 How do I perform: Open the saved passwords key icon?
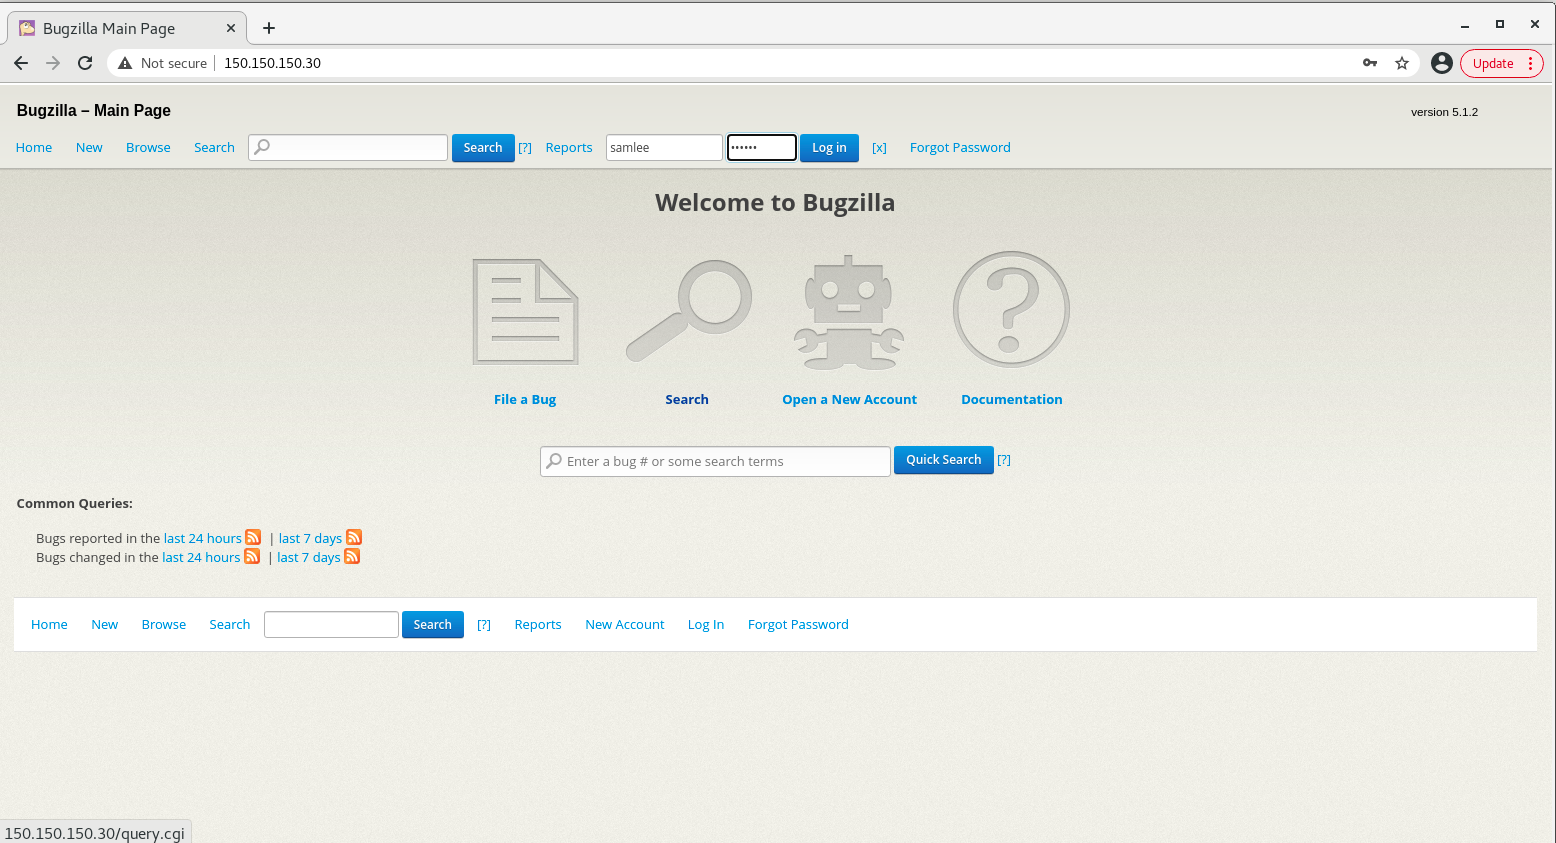pyautogui.click(x=1370, y=63)
